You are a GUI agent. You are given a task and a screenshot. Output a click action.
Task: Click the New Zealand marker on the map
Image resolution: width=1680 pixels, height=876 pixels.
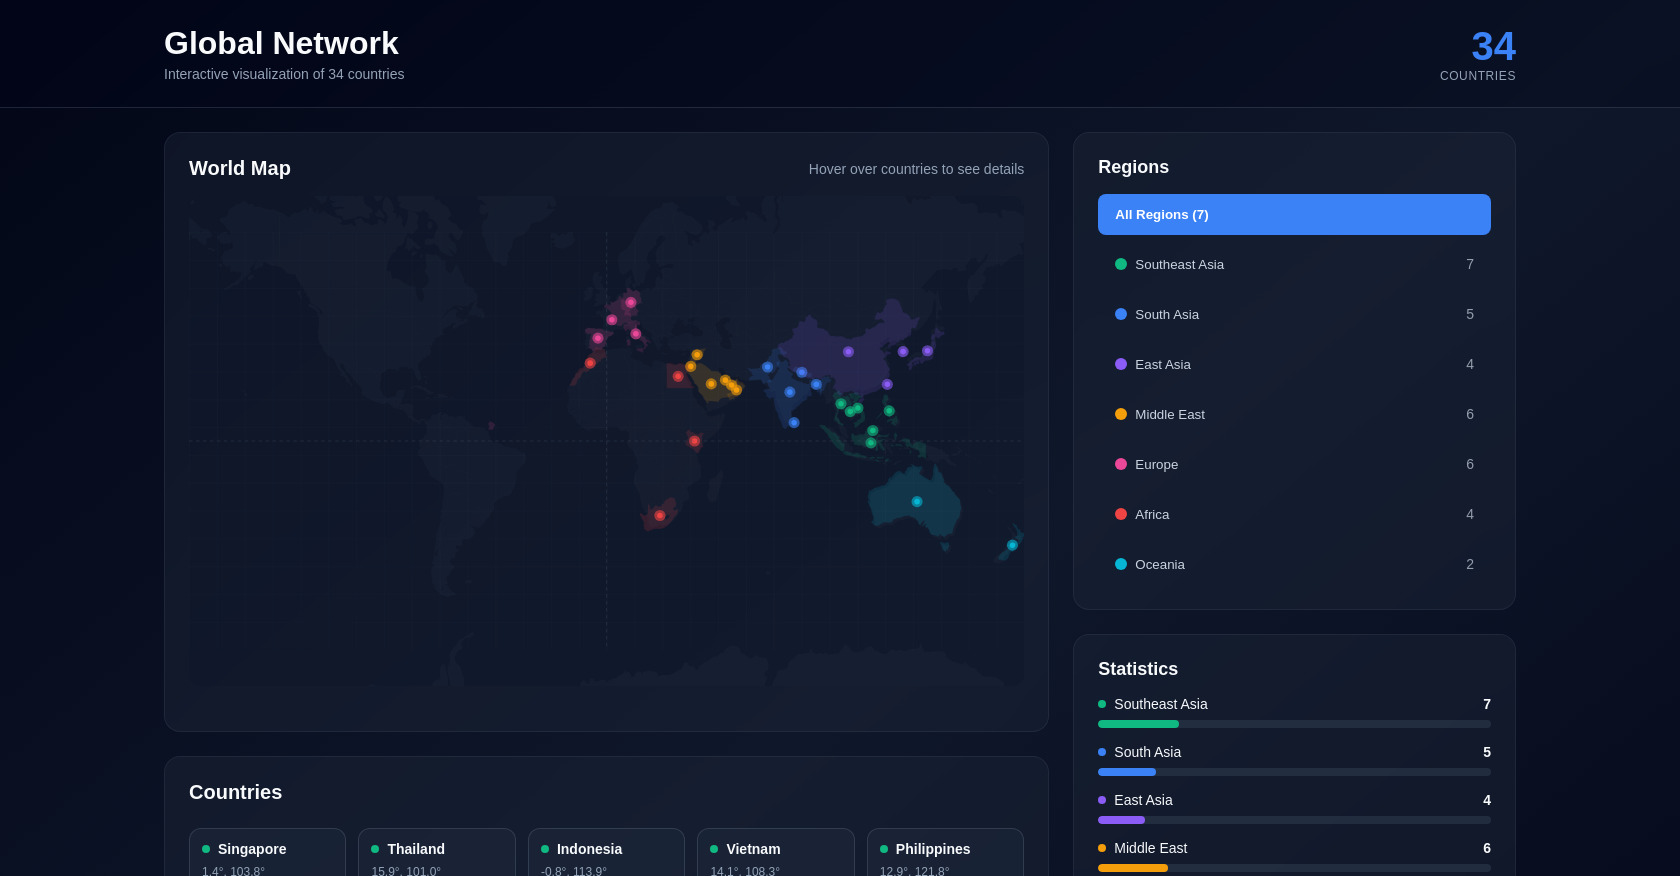pos(1012,545)
